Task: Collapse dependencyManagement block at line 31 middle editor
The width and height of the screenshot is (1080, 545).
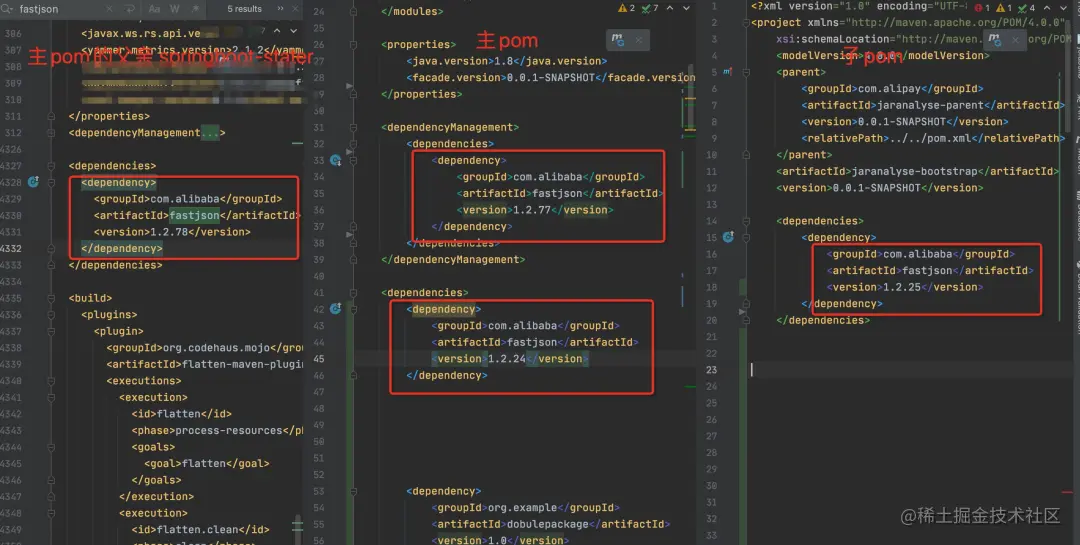Action: (353, 127)
